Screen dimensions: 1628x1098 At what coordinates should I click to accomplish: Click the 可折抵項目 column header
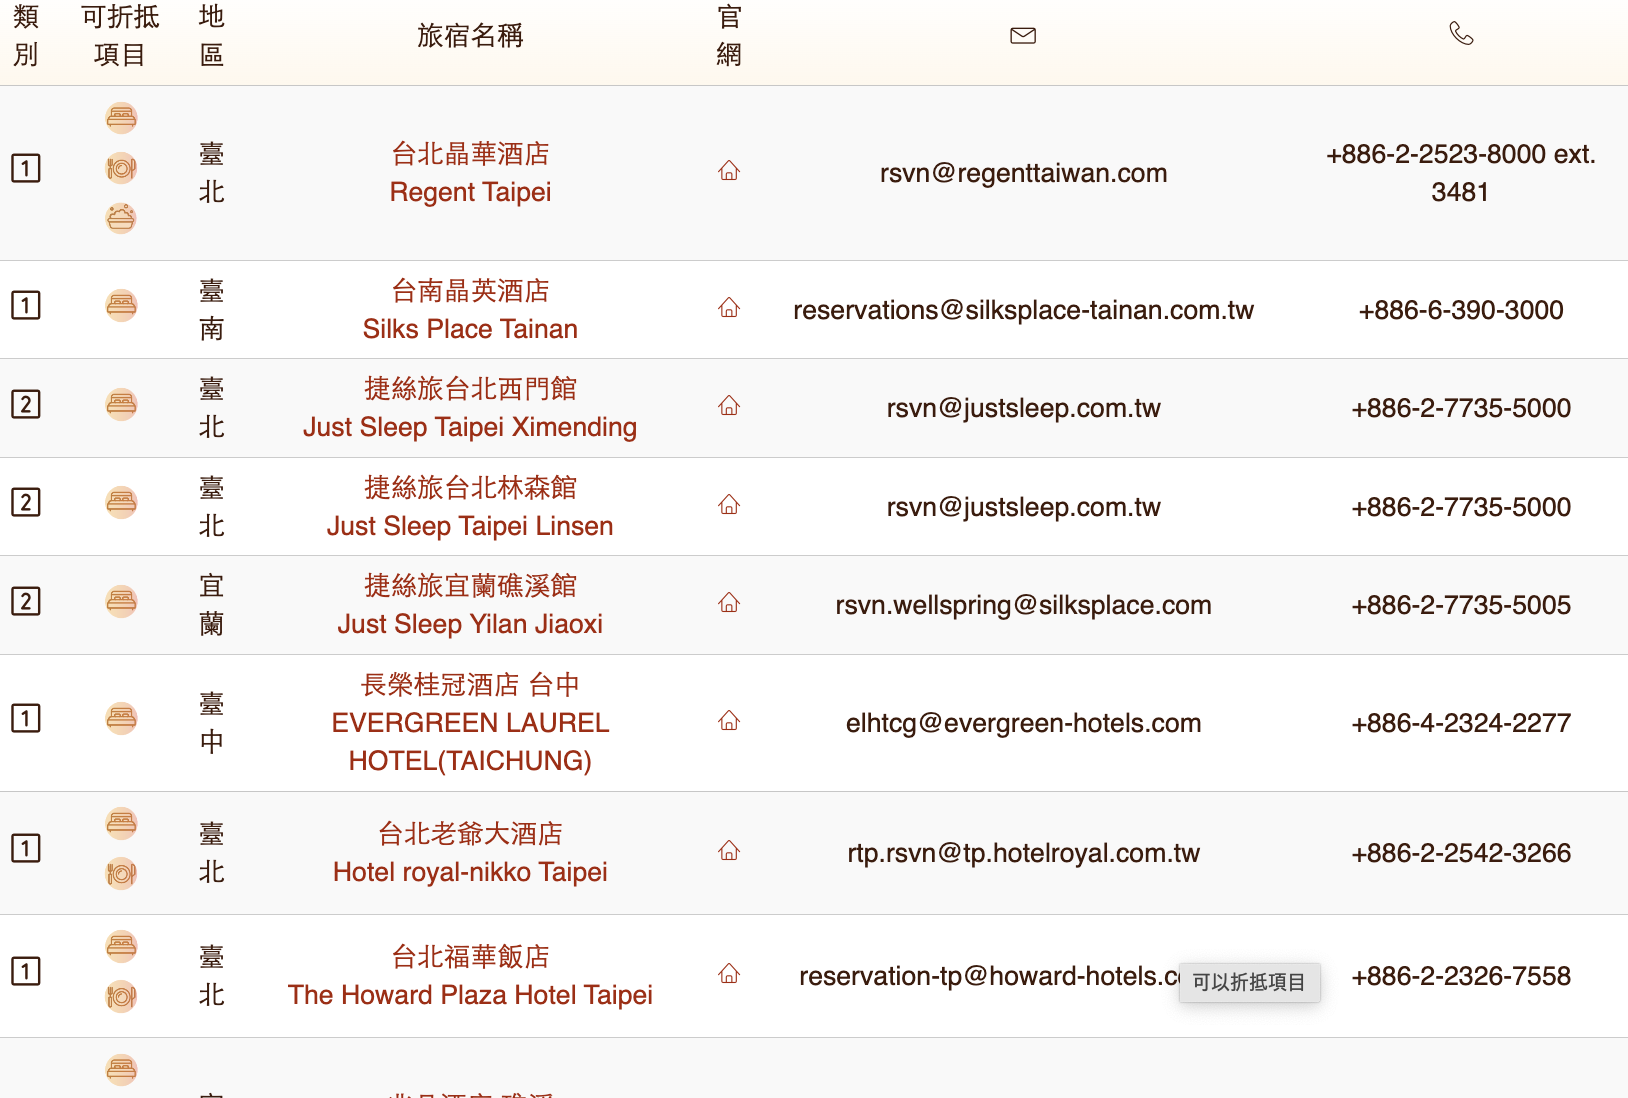click(120, 36)
